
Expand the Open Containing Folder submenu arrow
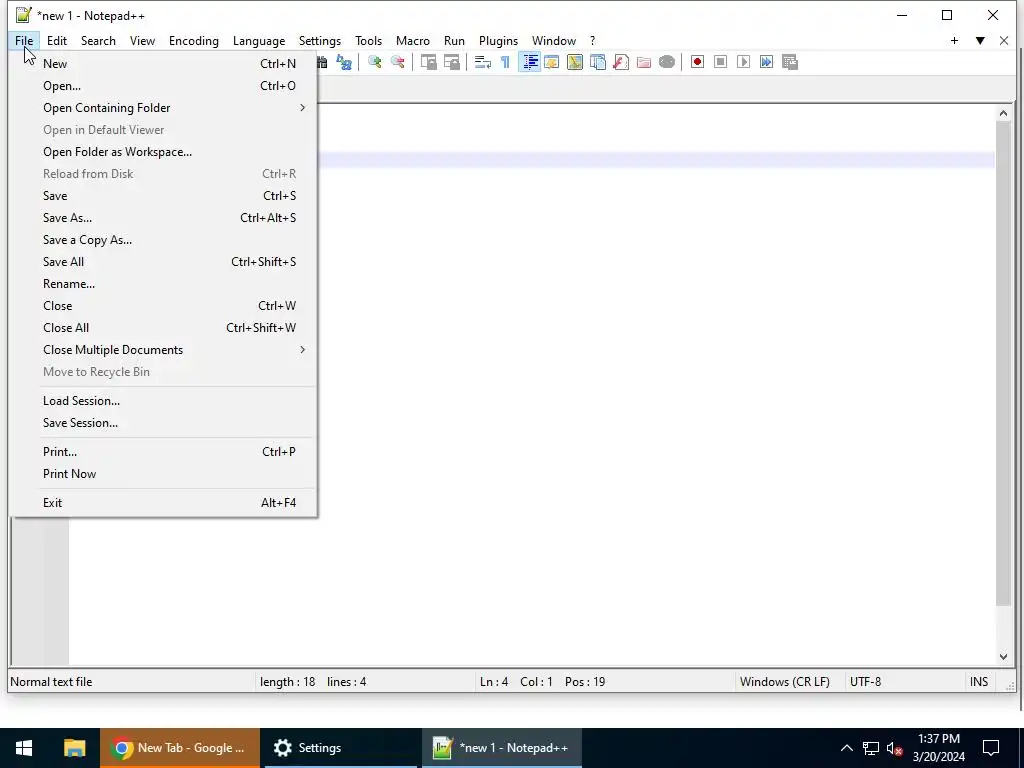[302, 108]
